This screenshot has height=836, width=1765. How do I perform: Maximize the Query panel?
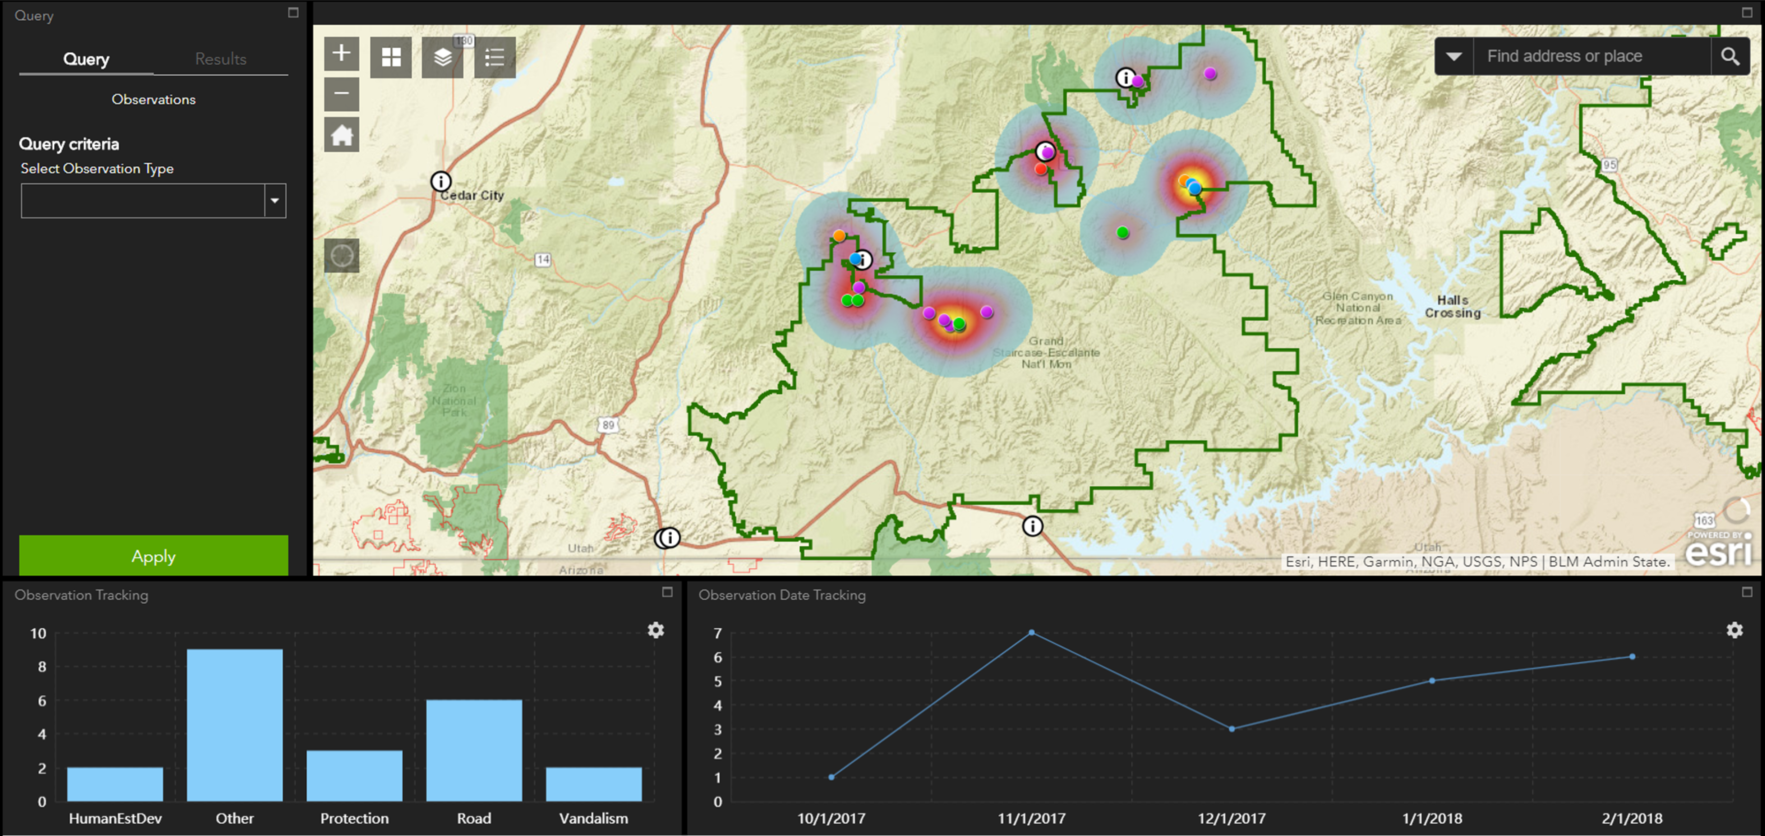(293, 13)
